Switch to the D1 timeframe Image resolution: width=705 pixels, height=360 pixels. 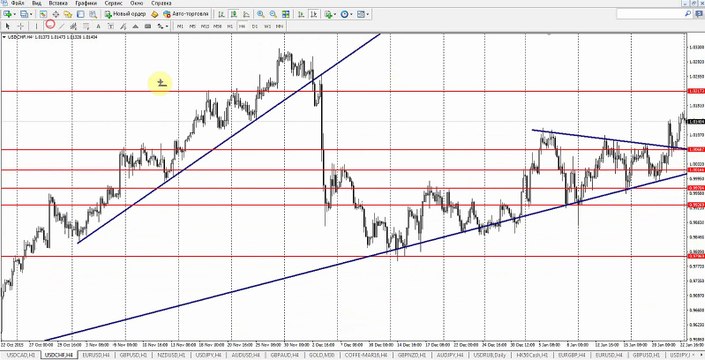point(254,26)
